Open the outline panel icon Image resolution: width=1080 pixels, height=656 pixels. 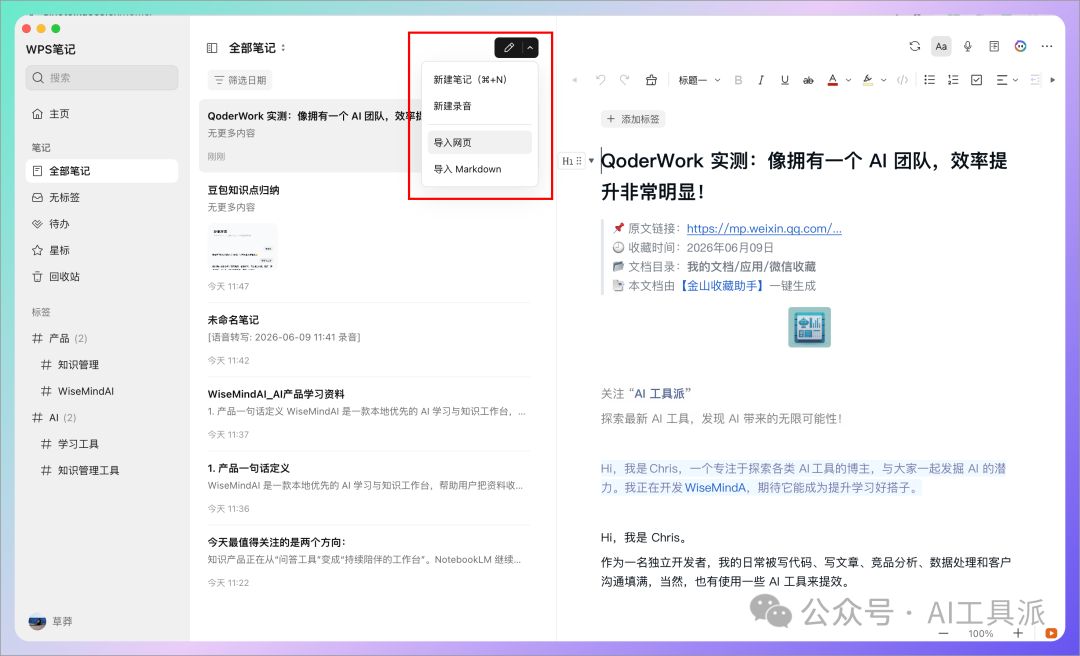(x=994, y=46)
